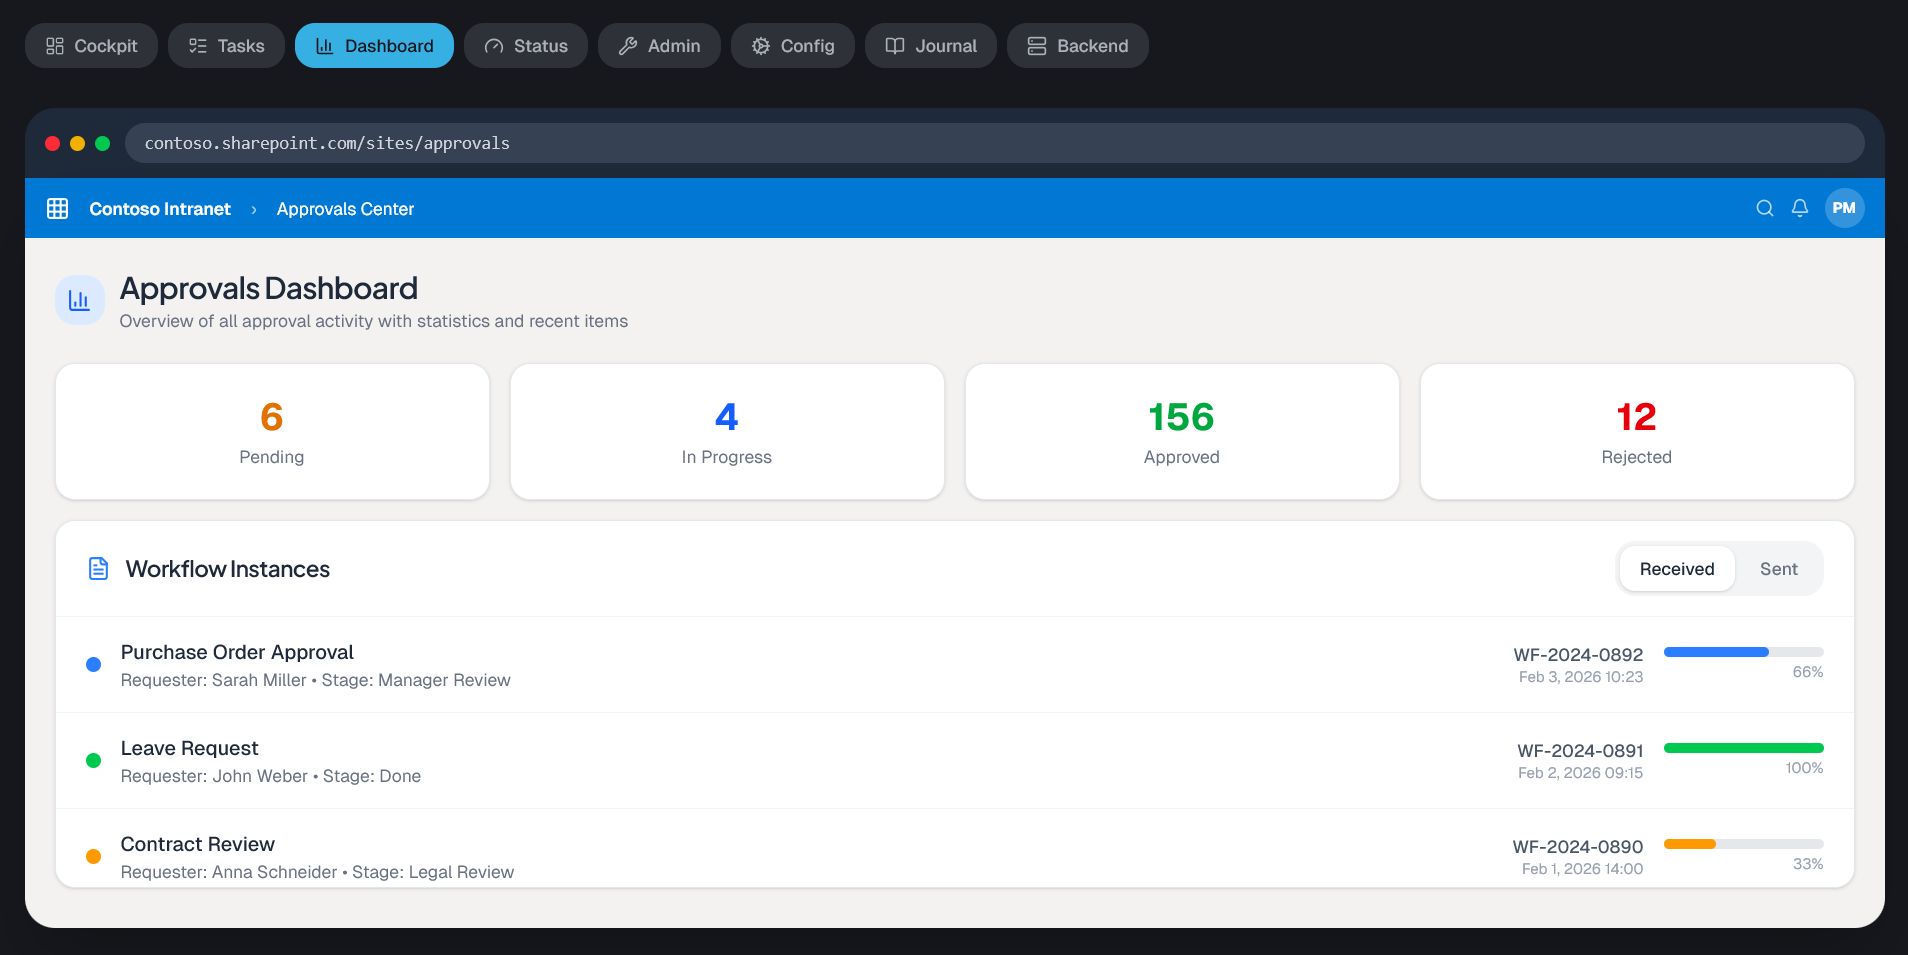Open the Backend server icon

1035,45
